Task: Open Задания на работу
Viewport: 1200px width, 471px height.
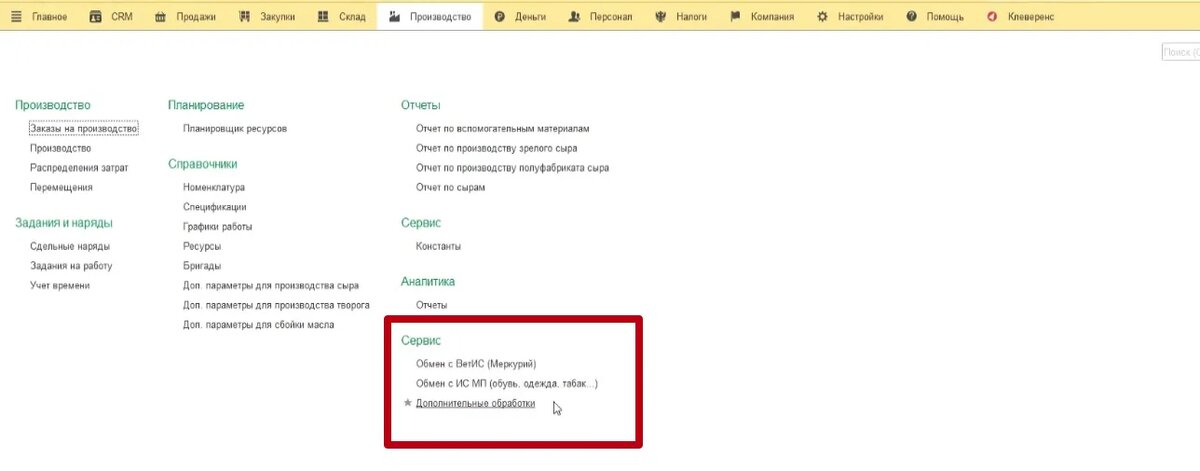Action: point(71,266)
